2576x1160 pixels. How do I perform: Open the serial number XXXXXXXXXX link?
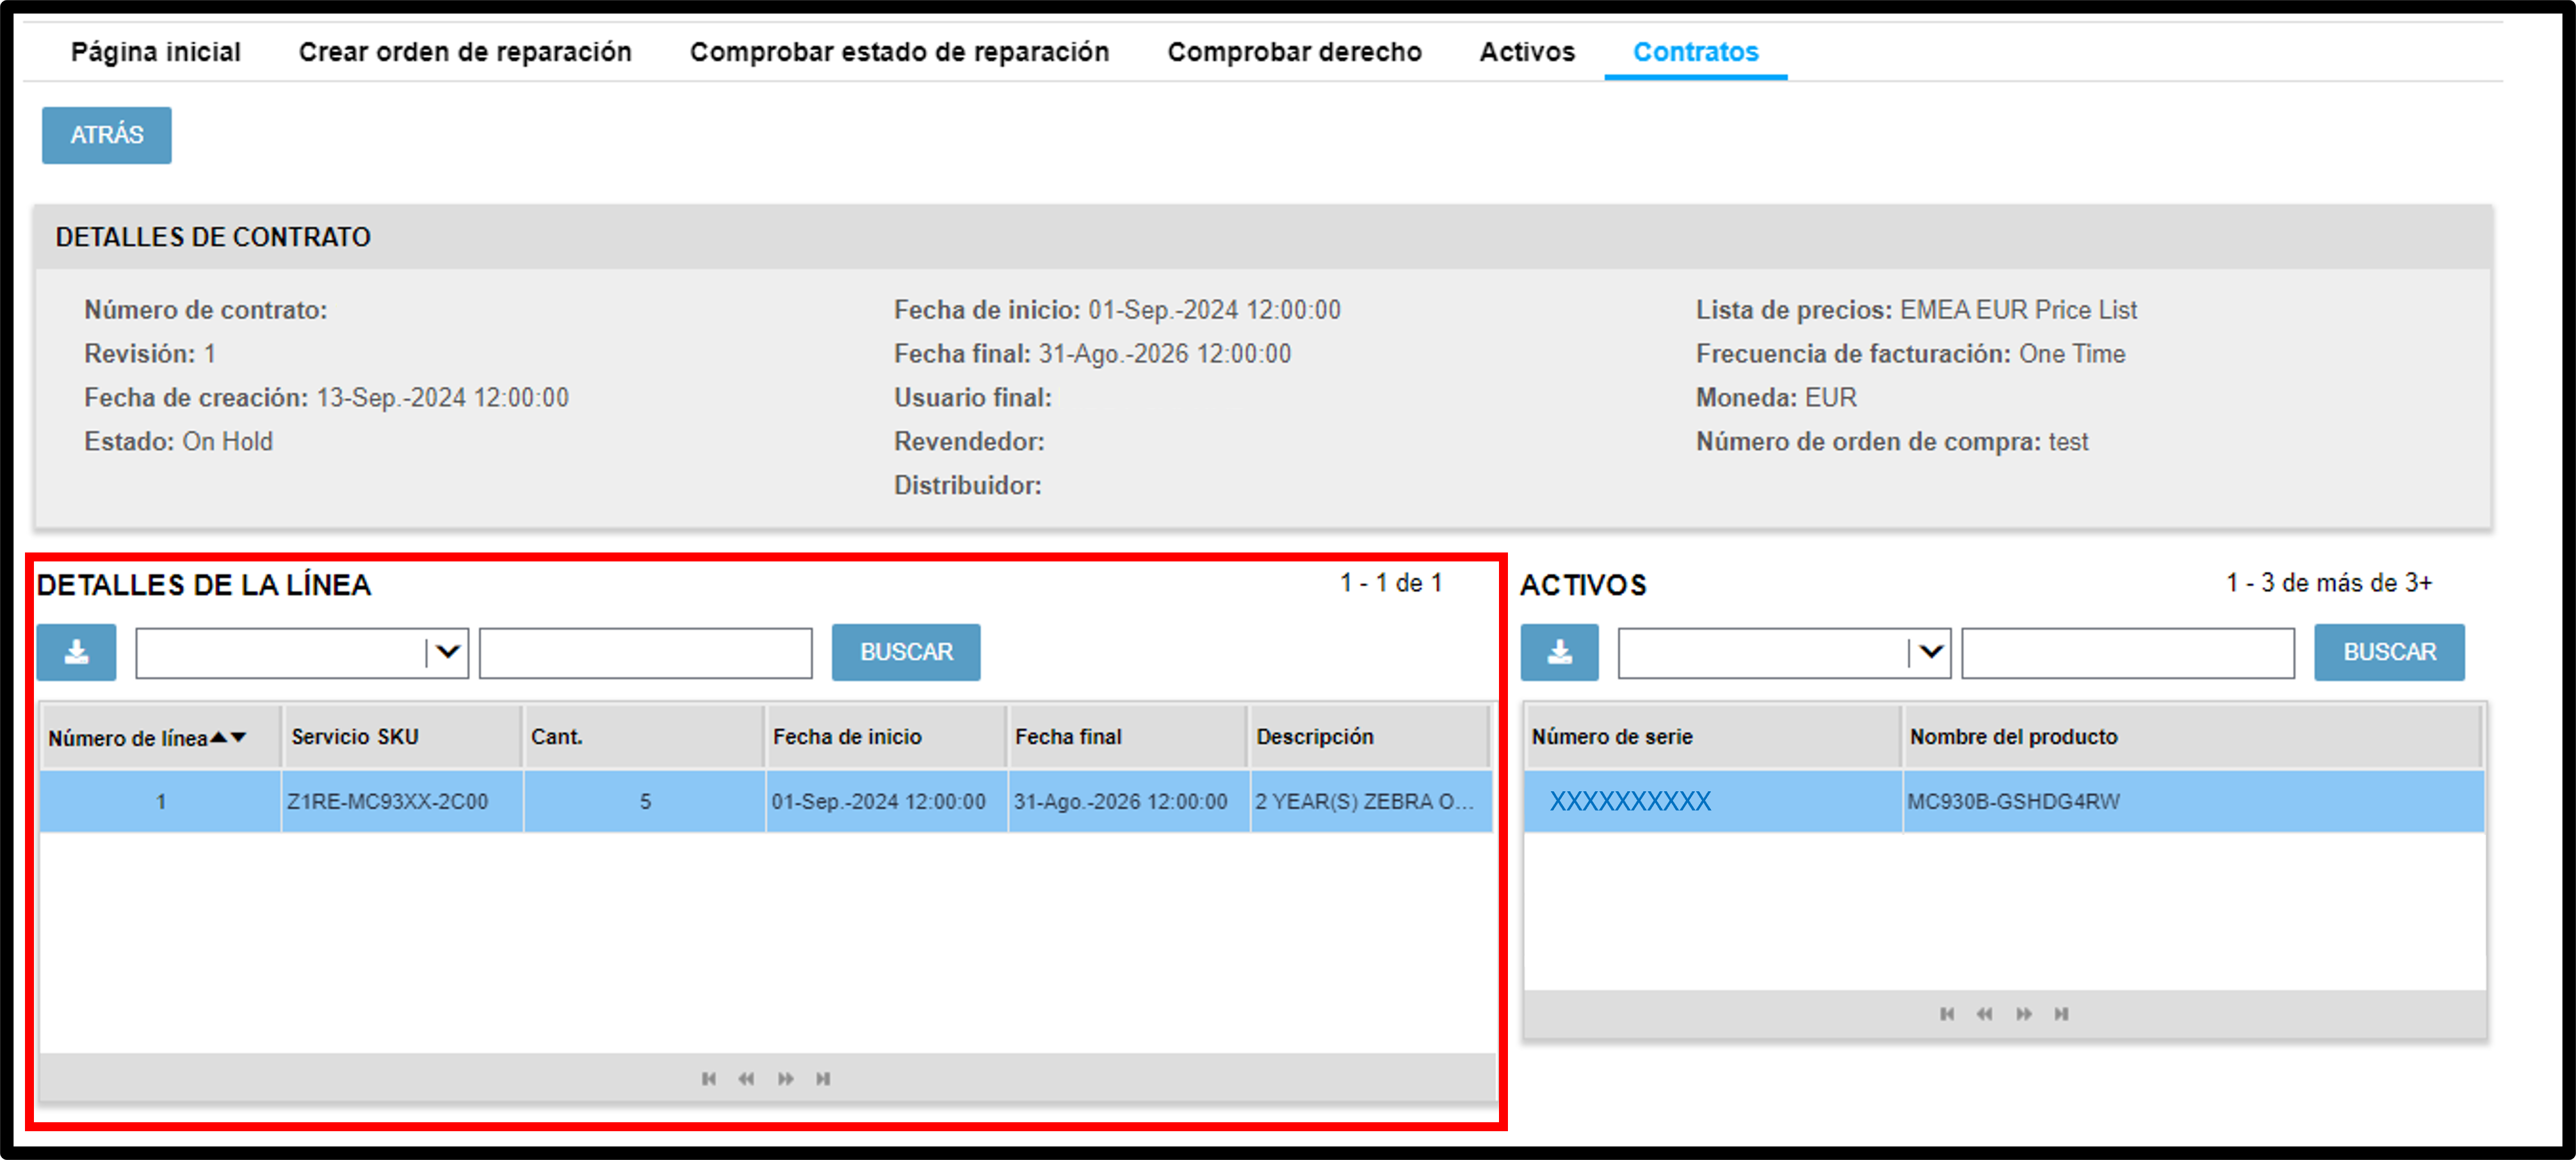[x=1629, y=801]
